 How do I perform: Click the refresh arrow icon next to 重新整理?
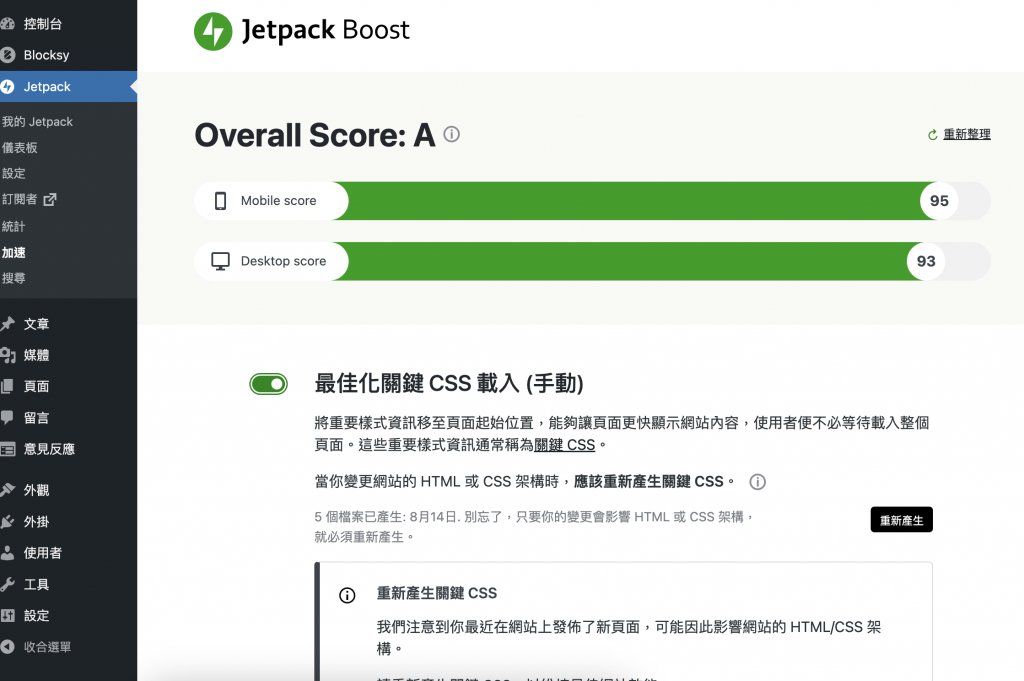[x=933, y=135]
